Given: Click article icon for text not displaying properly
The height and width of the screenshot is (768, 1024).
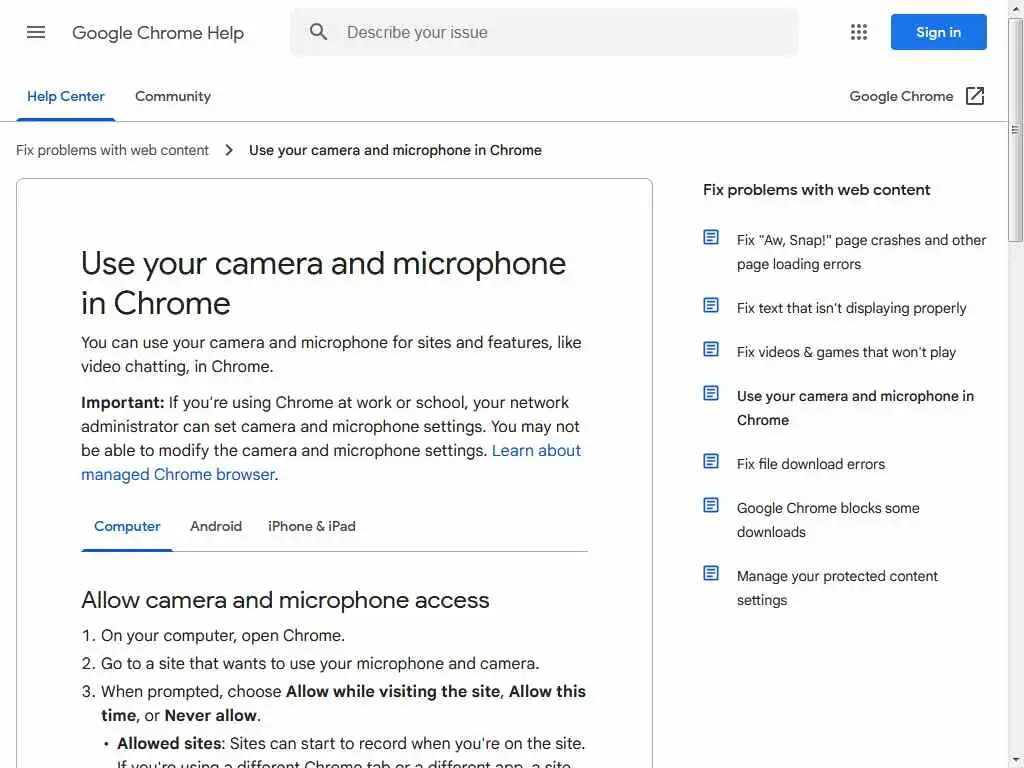Looking at the screenshot, I should [711, 305].
